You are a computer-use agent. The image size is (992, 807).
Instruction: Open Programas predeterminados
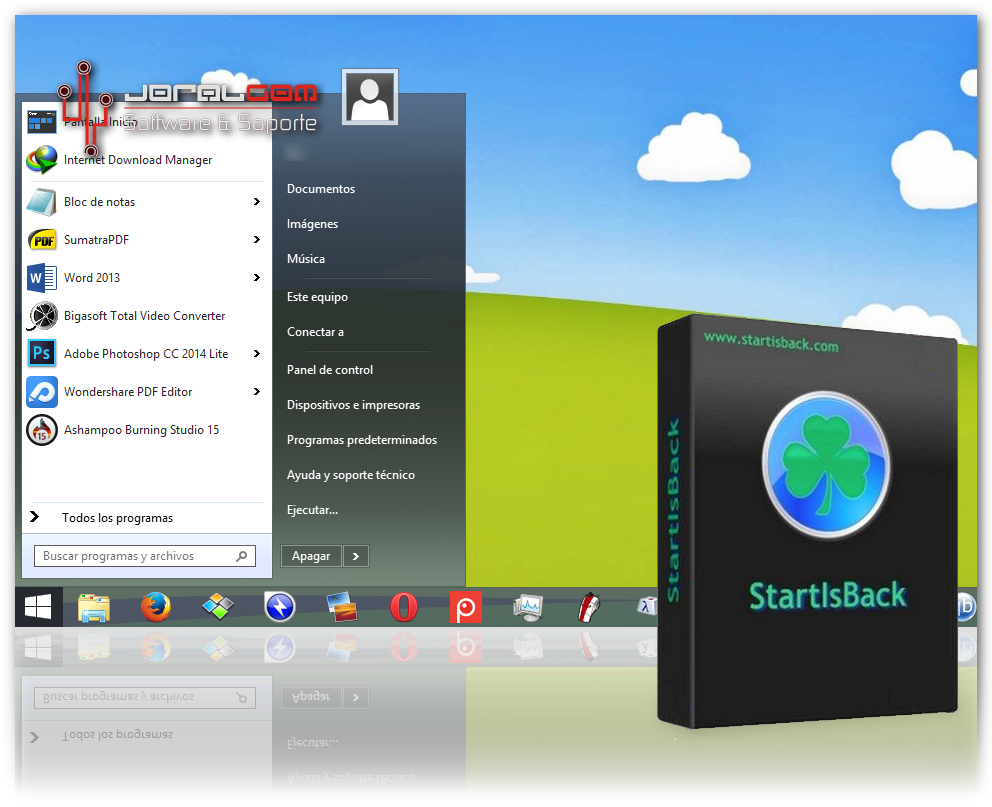point(362,440)
